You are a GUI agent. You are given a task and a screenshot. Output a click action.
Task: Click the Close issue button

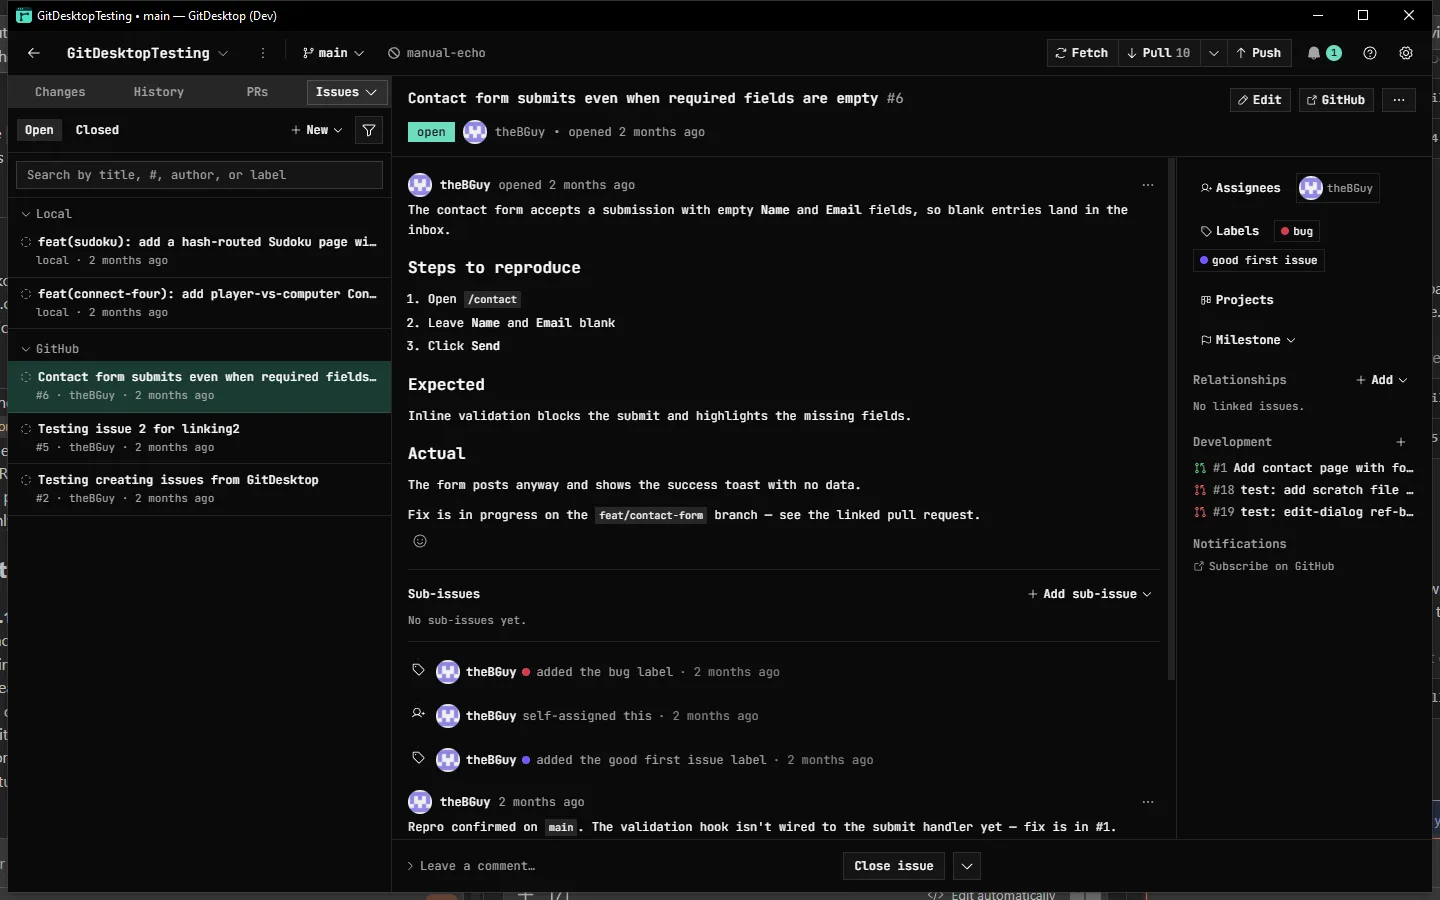tap(894, 866)
